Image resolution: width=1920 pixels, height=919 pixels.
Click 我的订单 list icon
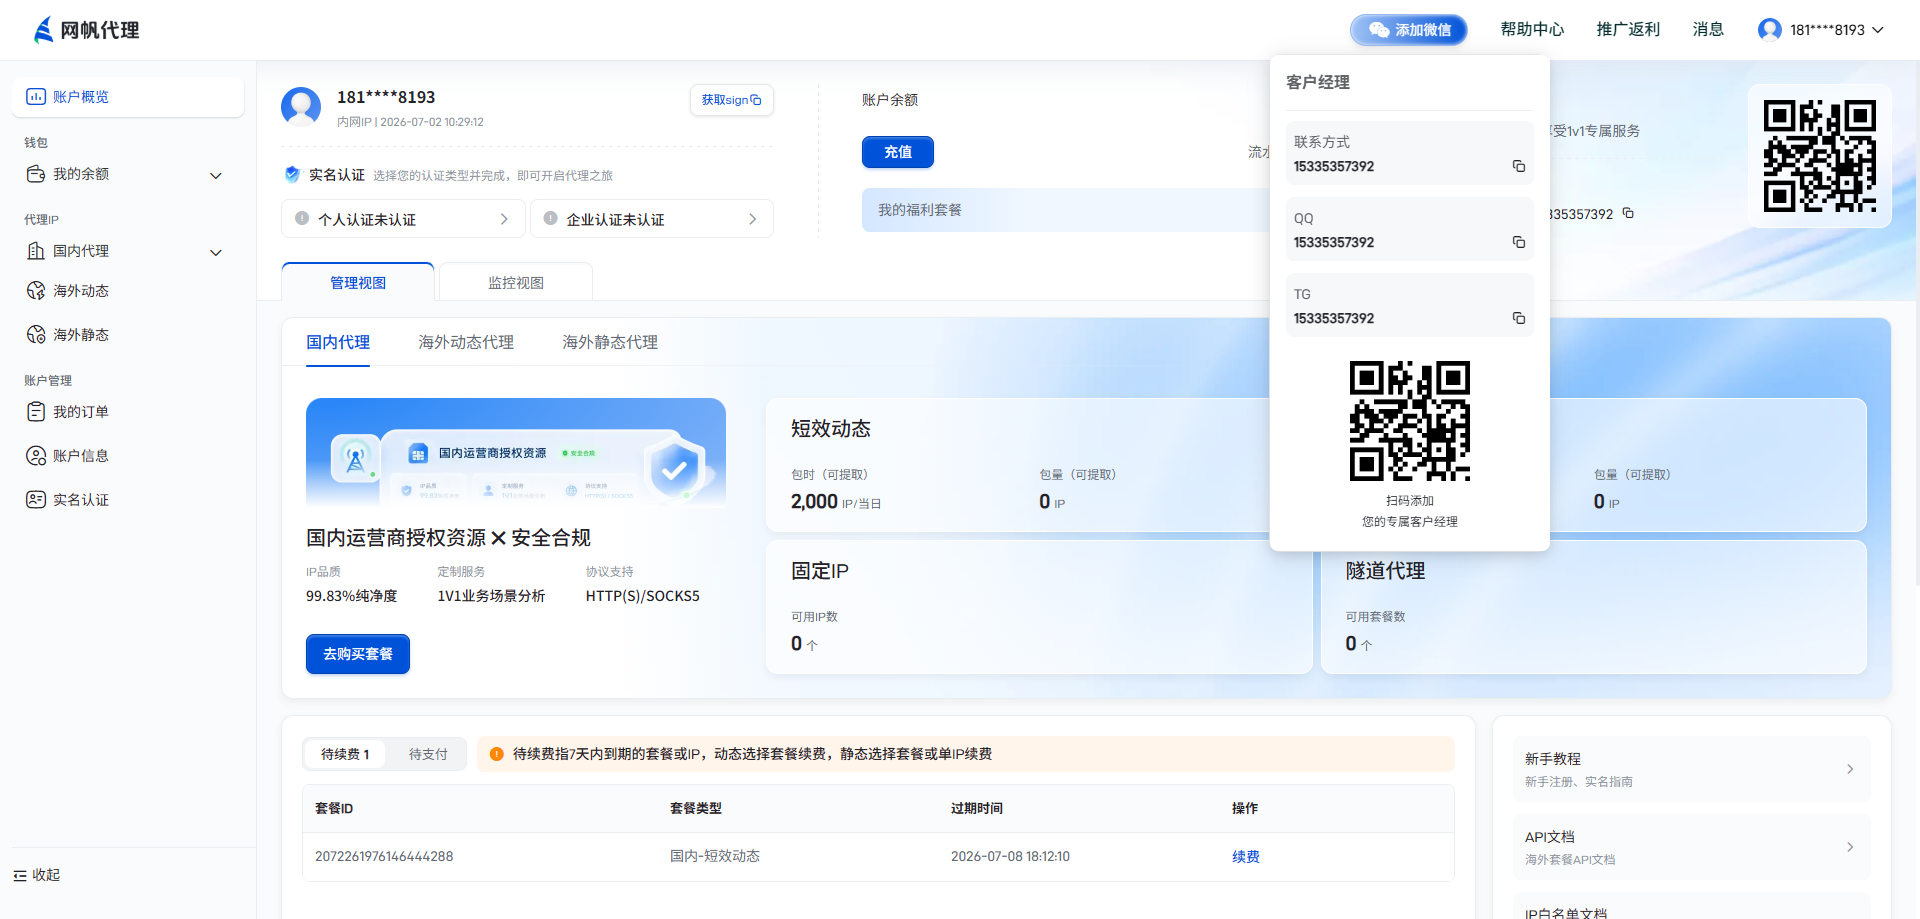click(36, 412)
